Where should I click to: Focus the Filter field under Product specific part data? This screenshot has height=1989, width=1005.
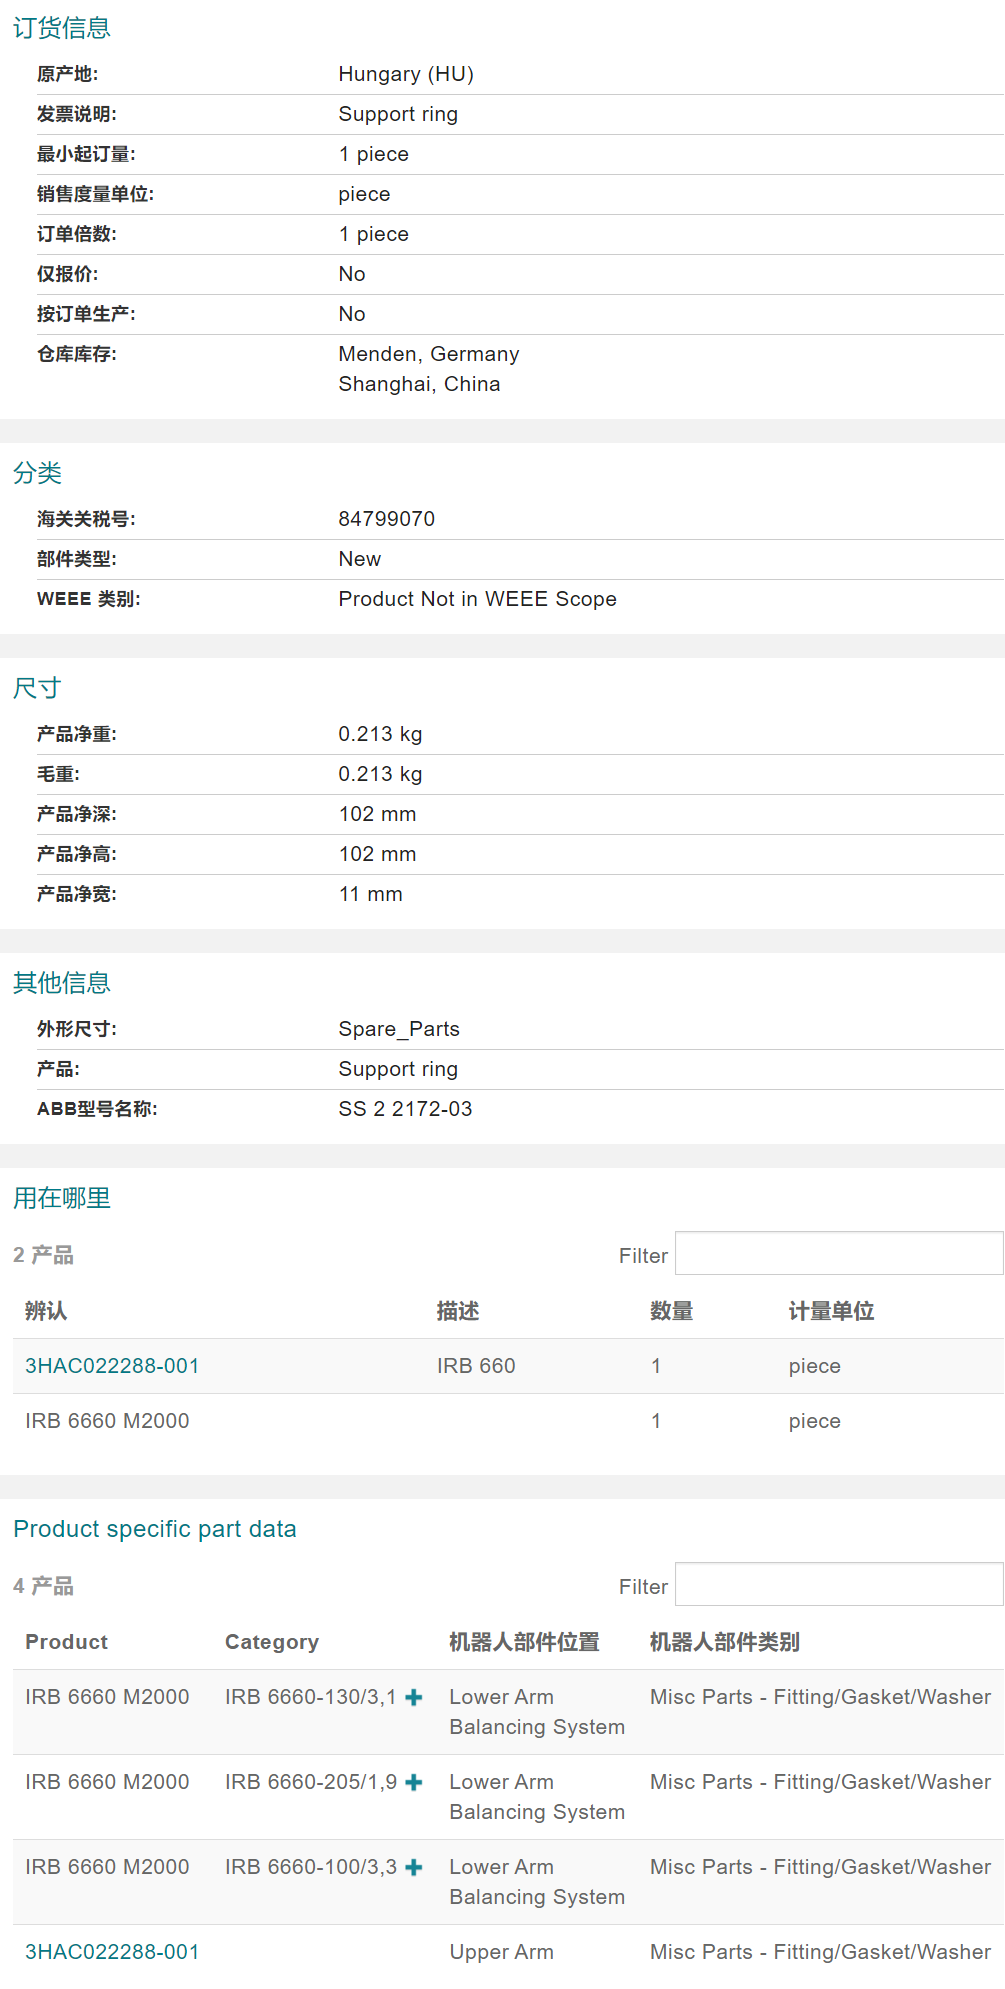tap(838, 1585)
